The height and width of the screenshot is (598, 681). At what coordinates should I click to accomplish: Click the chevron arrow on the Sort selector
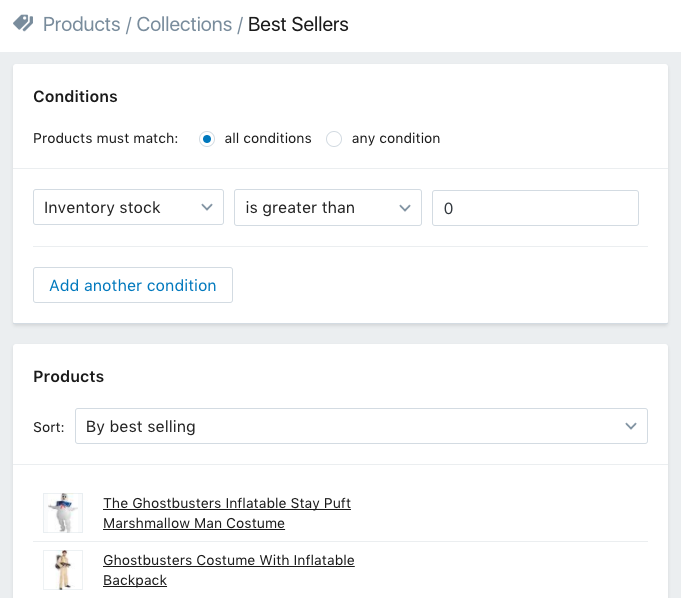[631, 426]
